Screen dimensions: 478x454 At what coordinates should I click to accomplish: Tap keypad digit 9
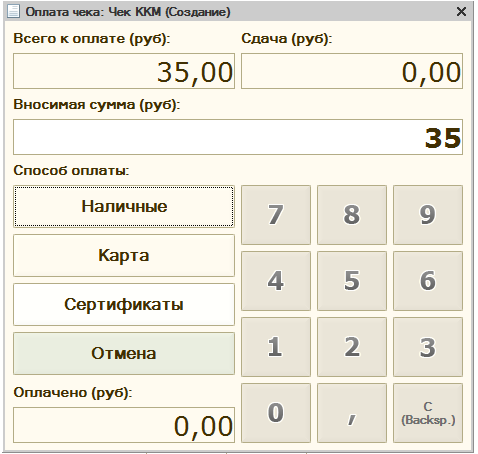coord(428,215)
